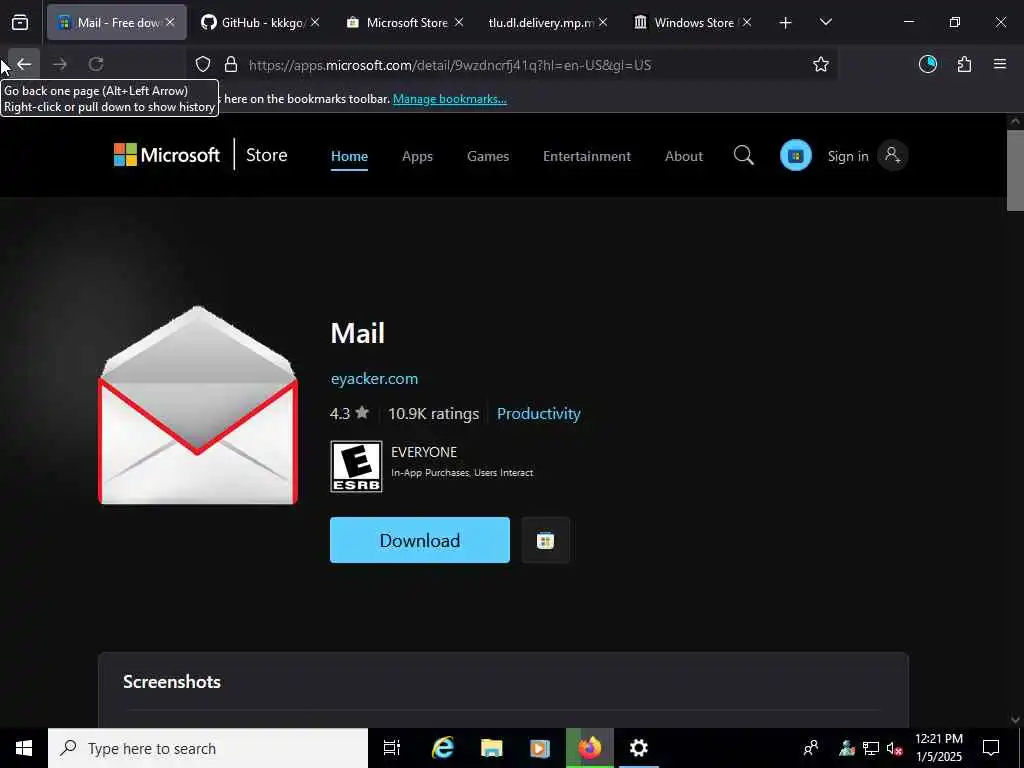Image resolution: width=1024 pixels, height=768 pixels.
Task: Open Task View on the taskbar
Action: pyautogui.click(x=392, y=748)
